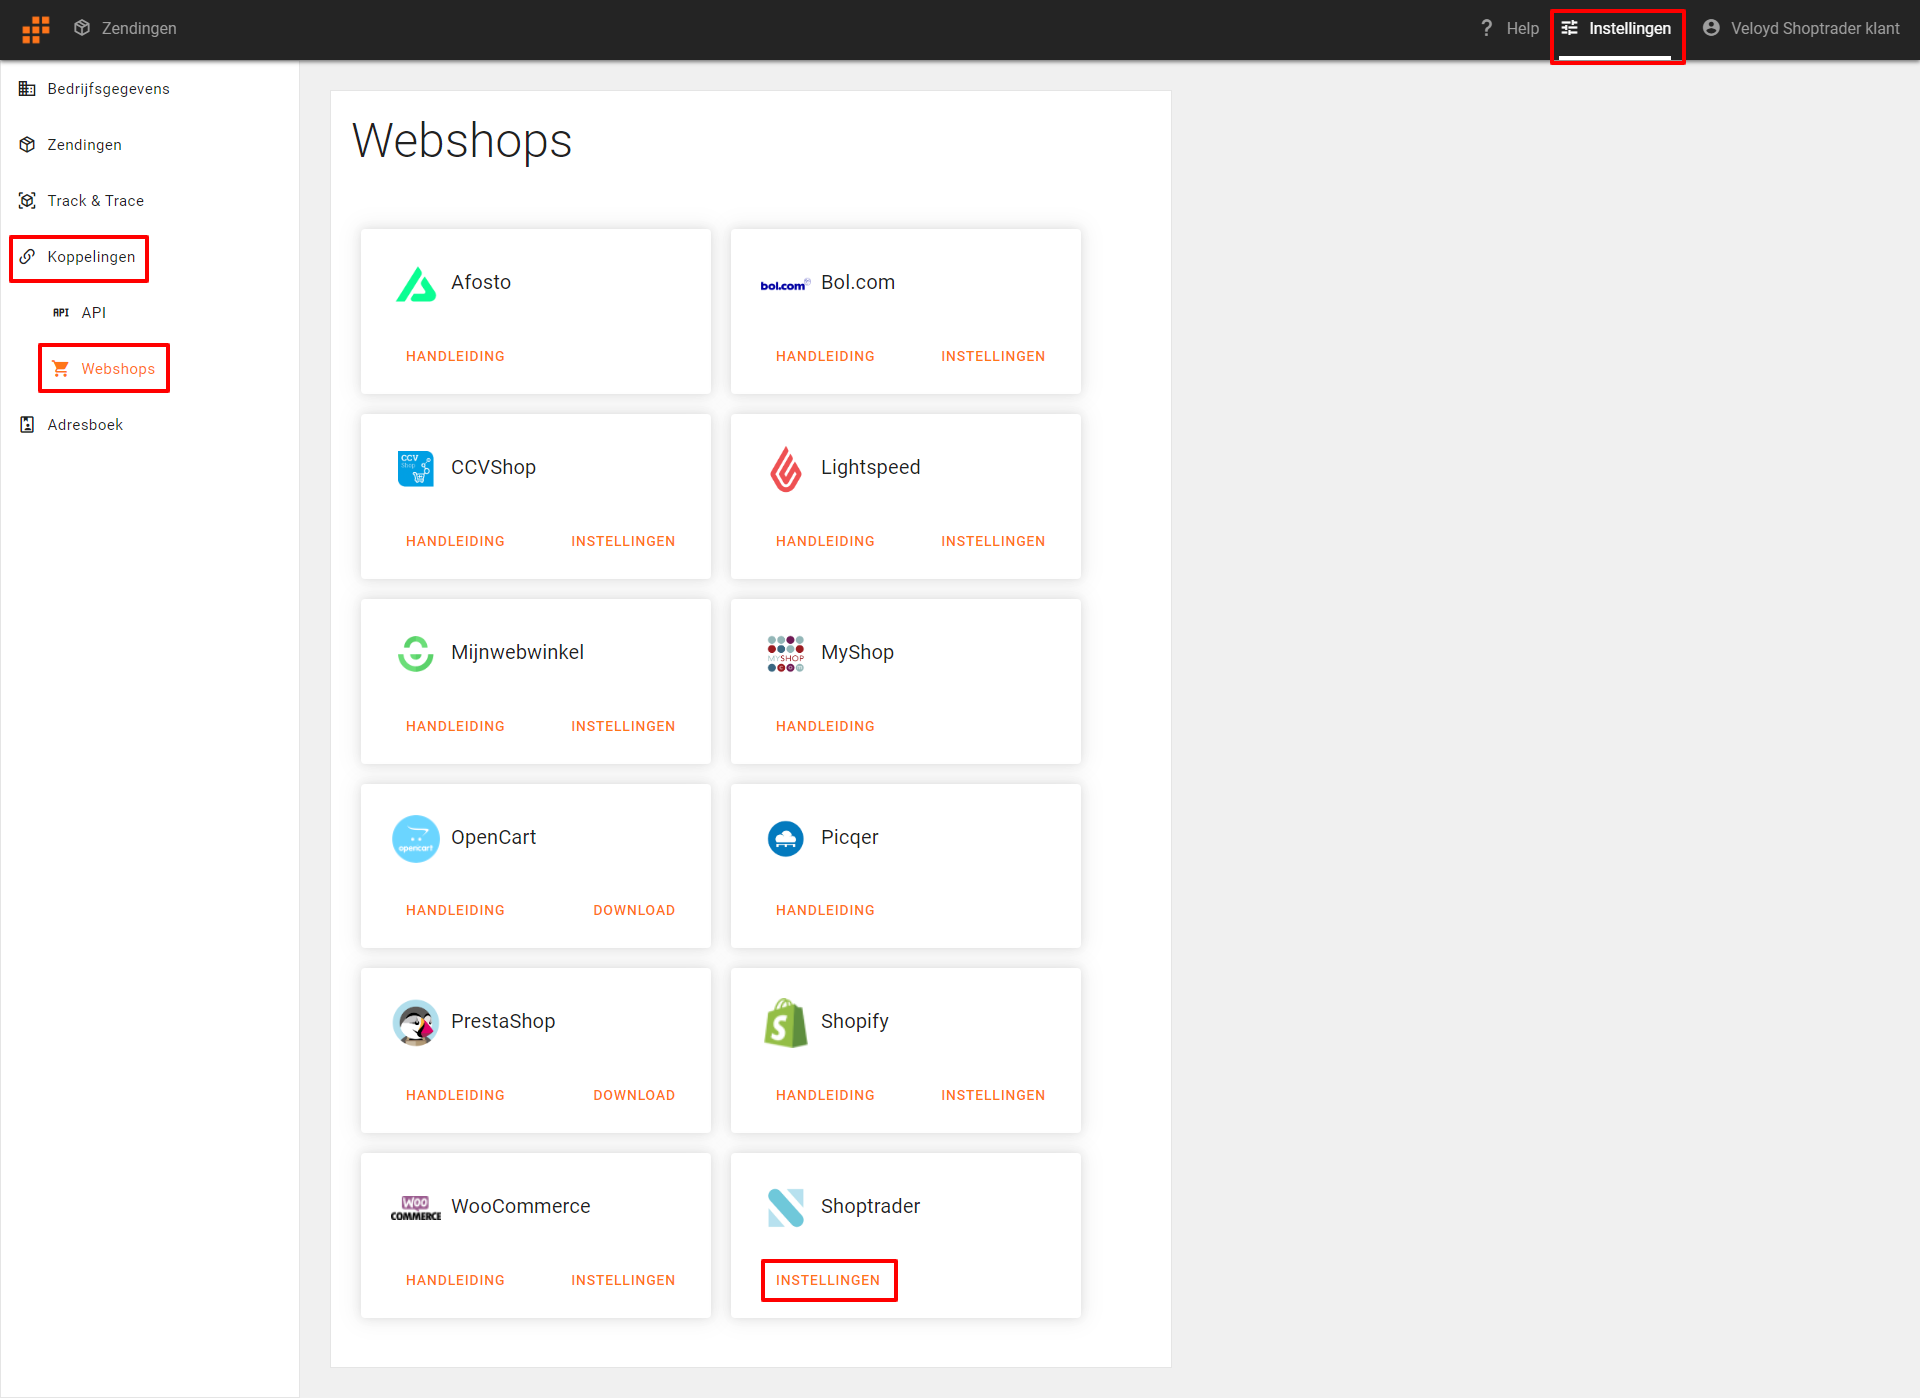The width and height of the screenshot is (1920, 1399).
Task: Click the Shoptrader card title
Action: 870,1207
